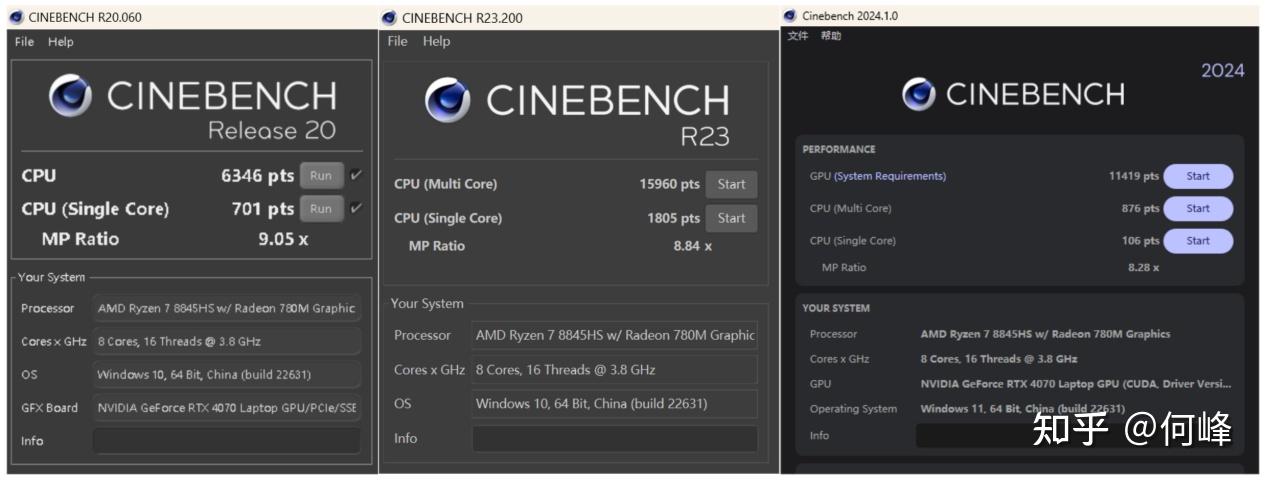Select the 6346 pts CPU score in R20
Image resolution: width=1267 pixels, height=482 pixels.
pyautogui.click(x=258, y=175)
